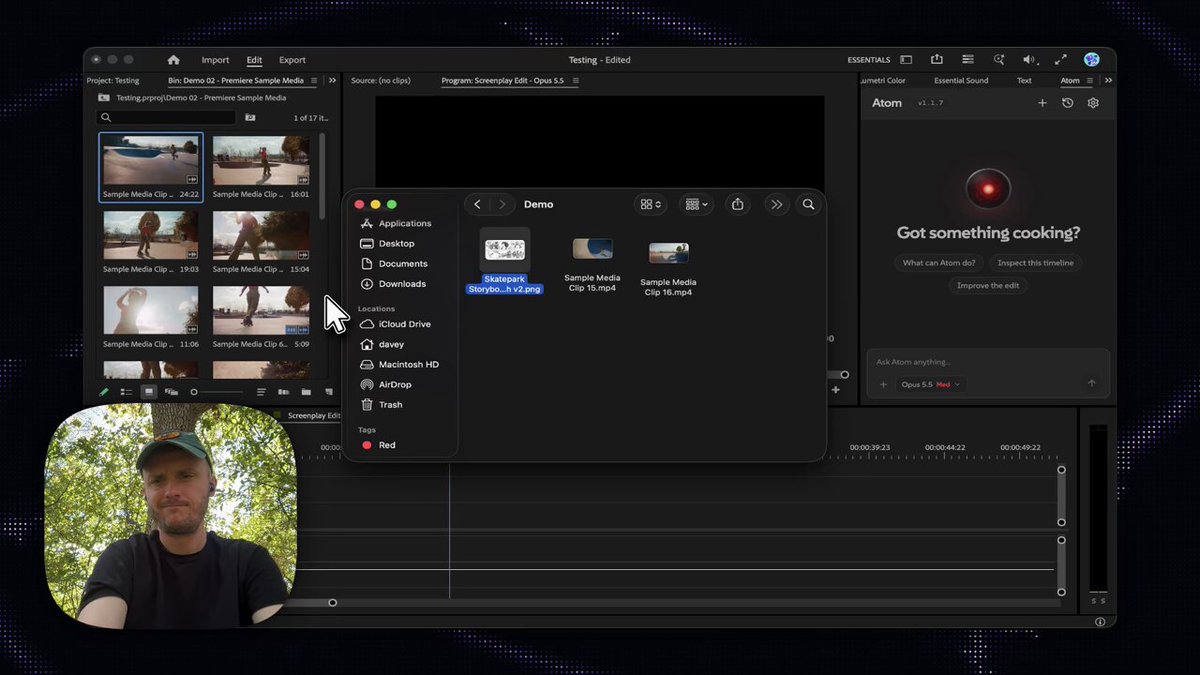This screenshot has height=675, width=1200.
Task: Select Source (no clips) tab
Action: (x=381, y=80)
